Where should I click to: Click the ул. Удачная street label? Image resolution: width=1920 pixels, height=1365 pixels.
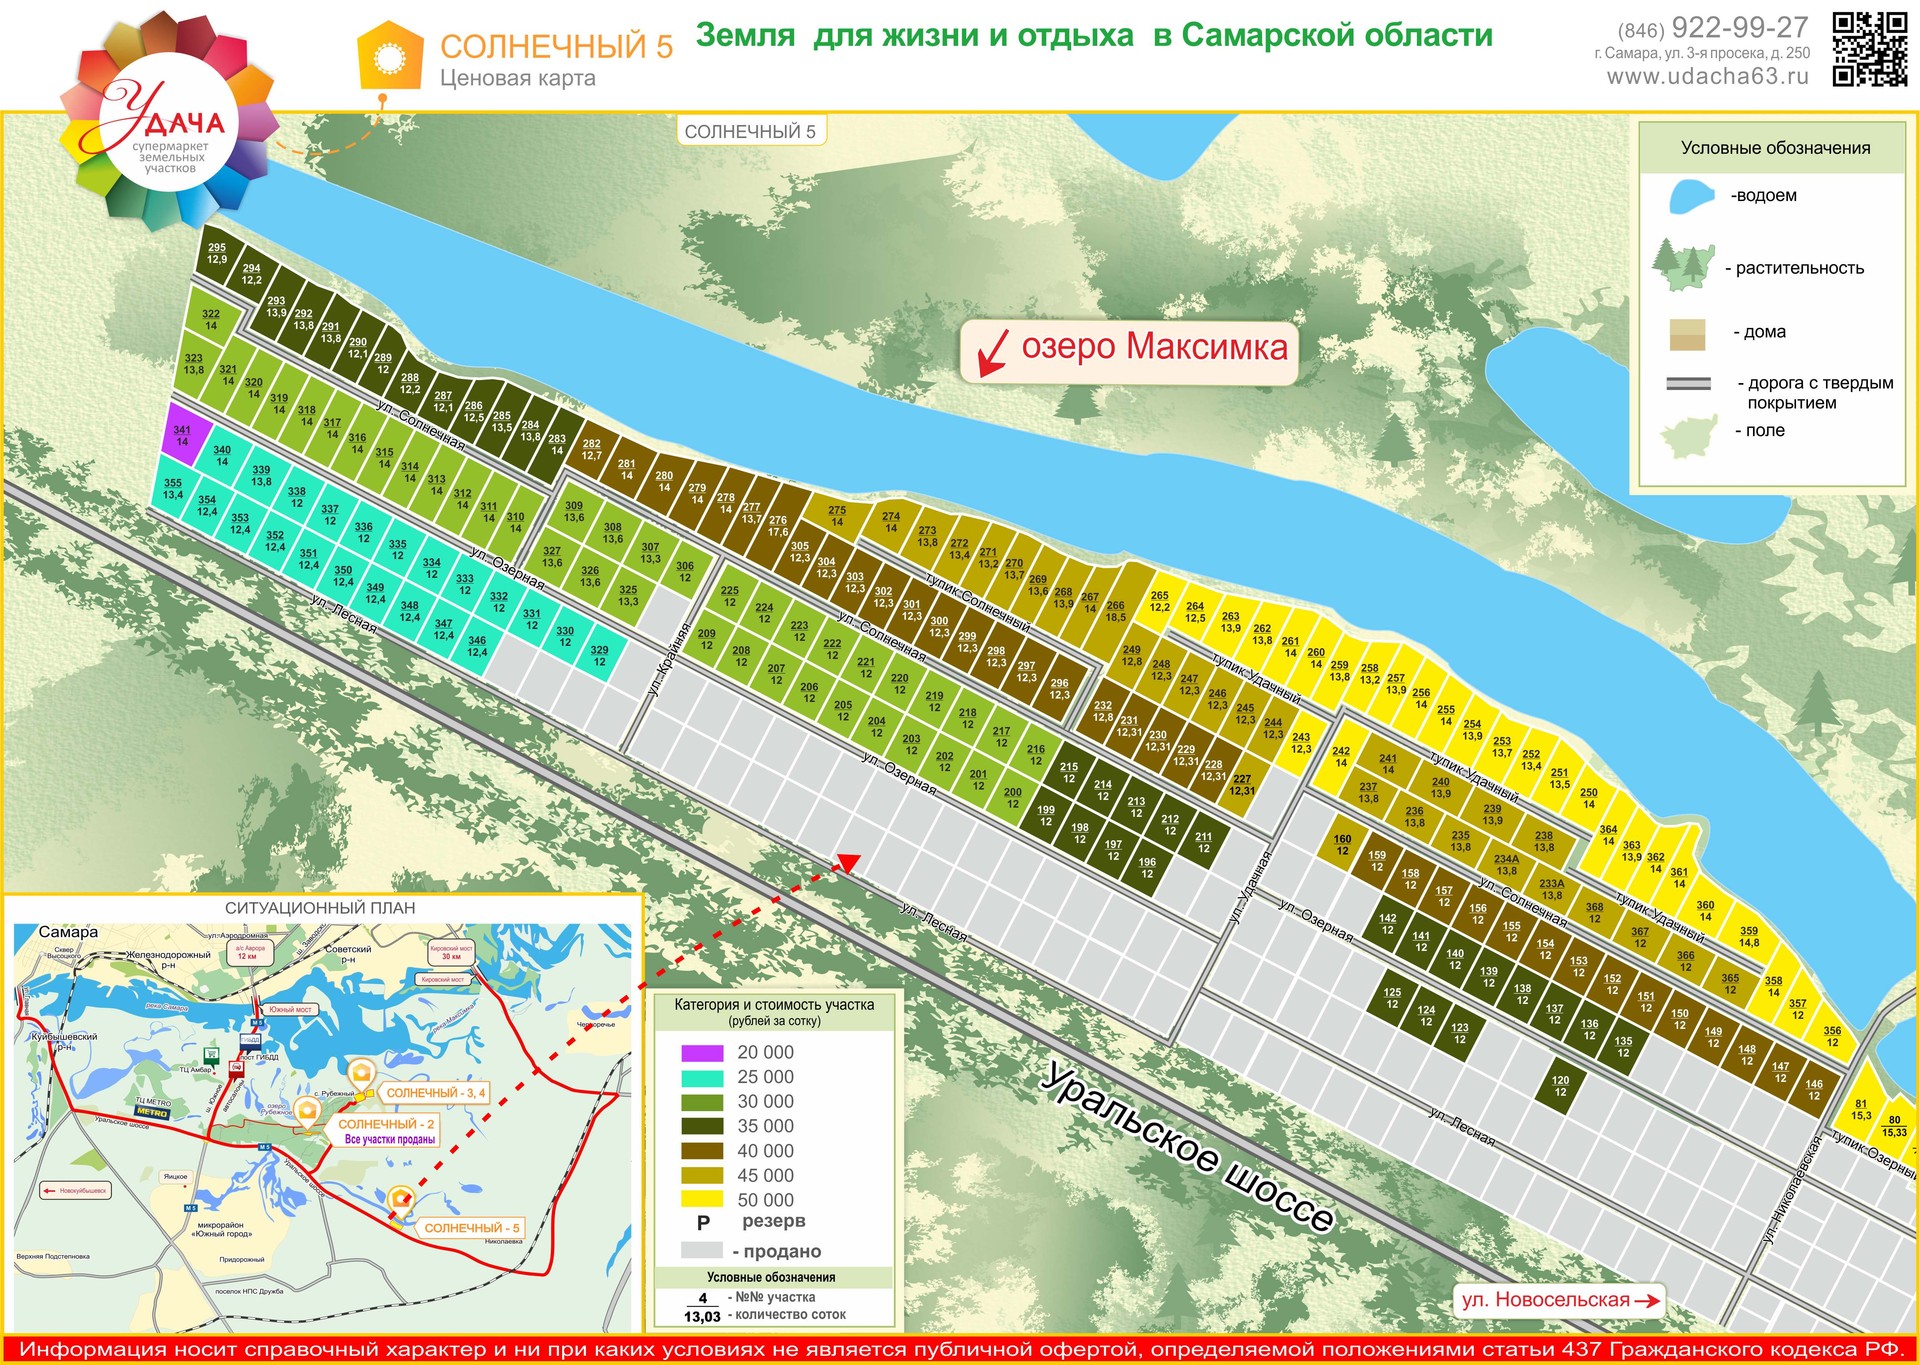pos(1250,888)
